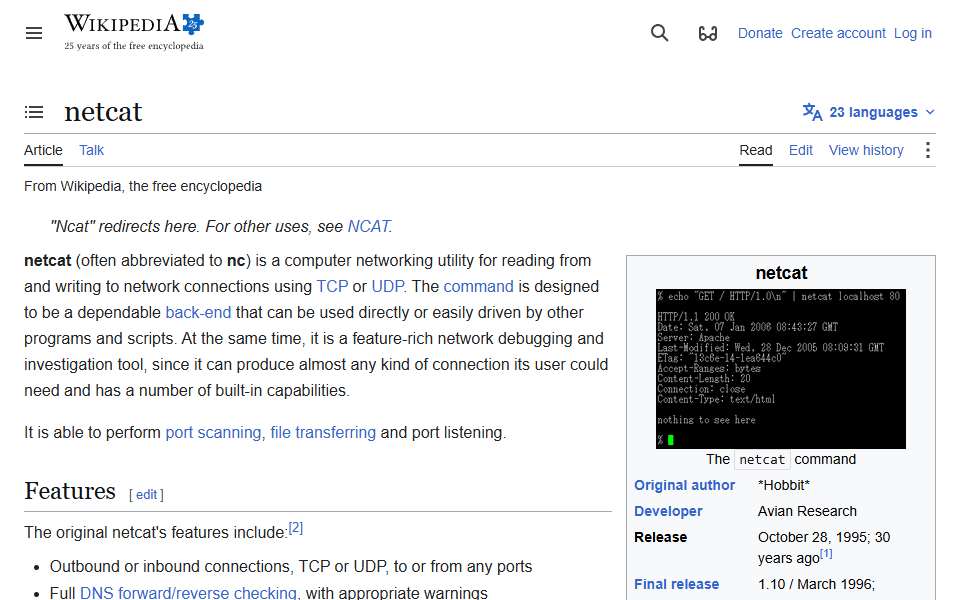This screenshot has height=600, width=960.
Task: Click reference [1] after years ago
Action: (x=826, y=554)
